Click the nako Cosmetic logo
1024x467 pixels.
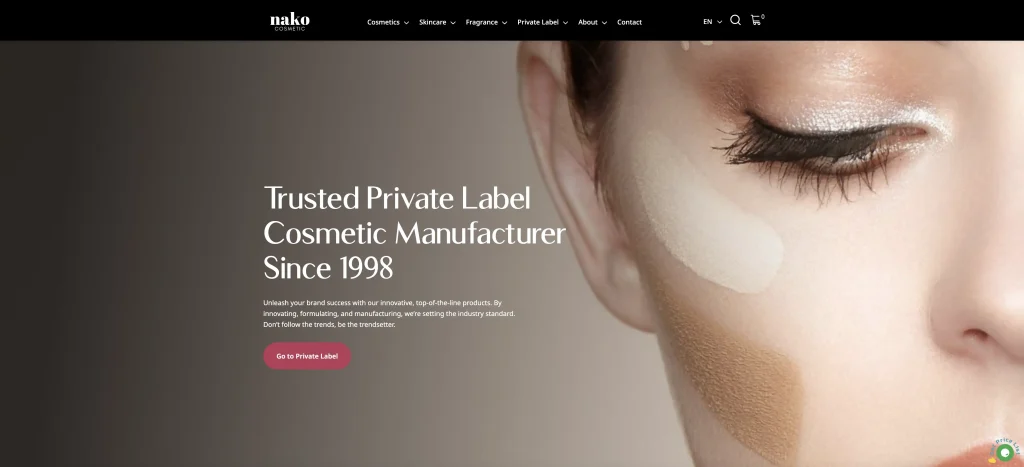pos(290,21)
